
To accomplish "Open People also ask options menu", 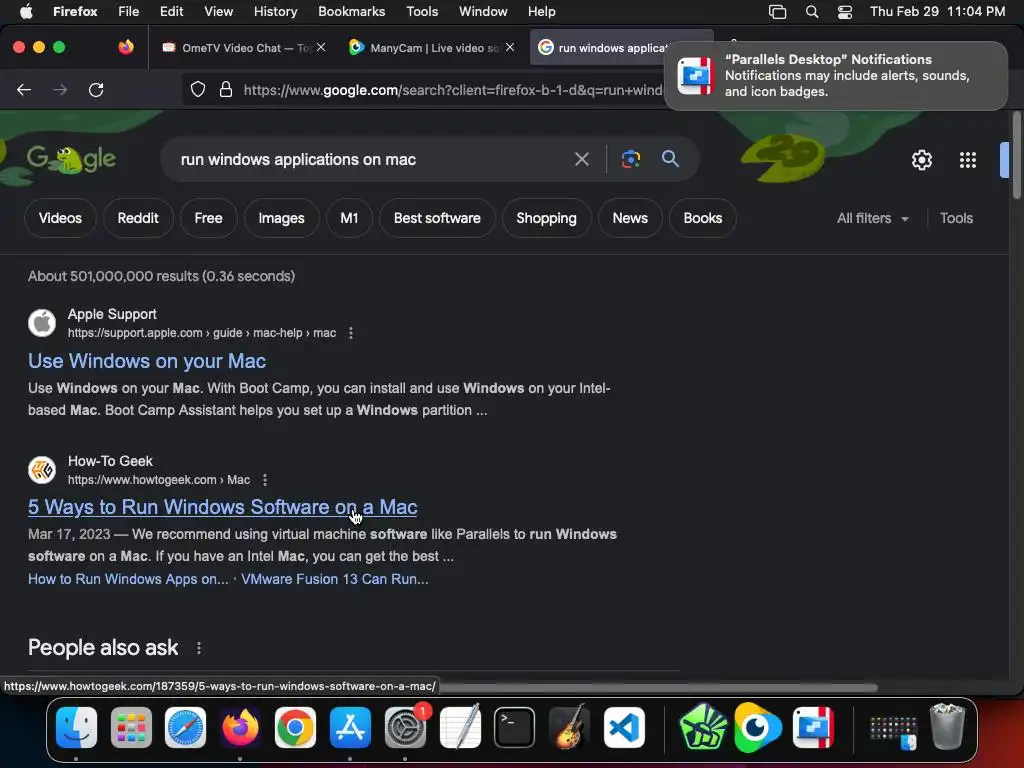I will click(x=199, y=648).
